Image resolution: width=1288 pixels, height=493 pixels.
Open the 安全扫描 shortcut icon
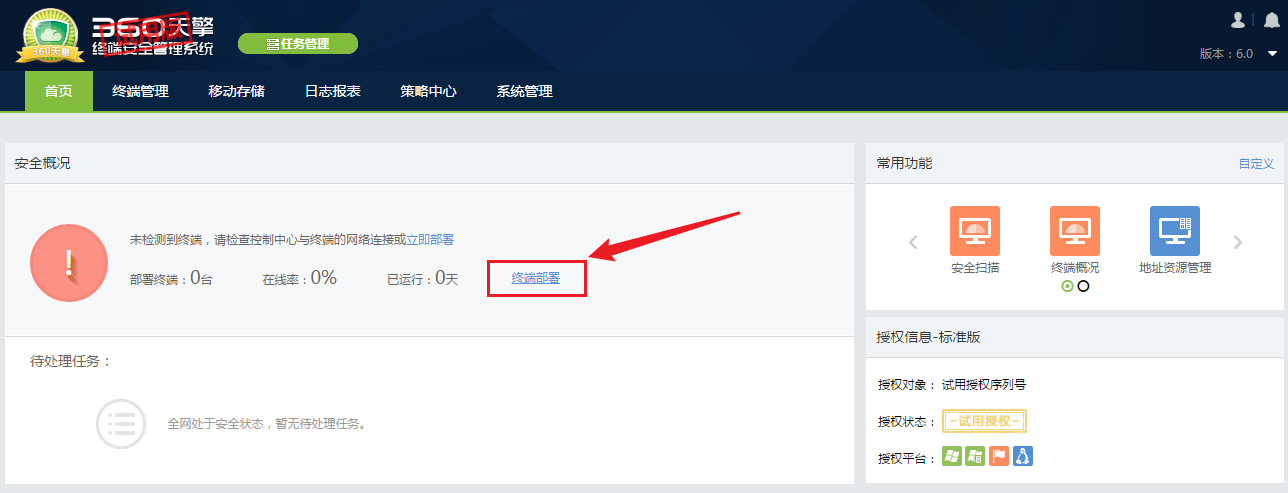click(974, 231)
